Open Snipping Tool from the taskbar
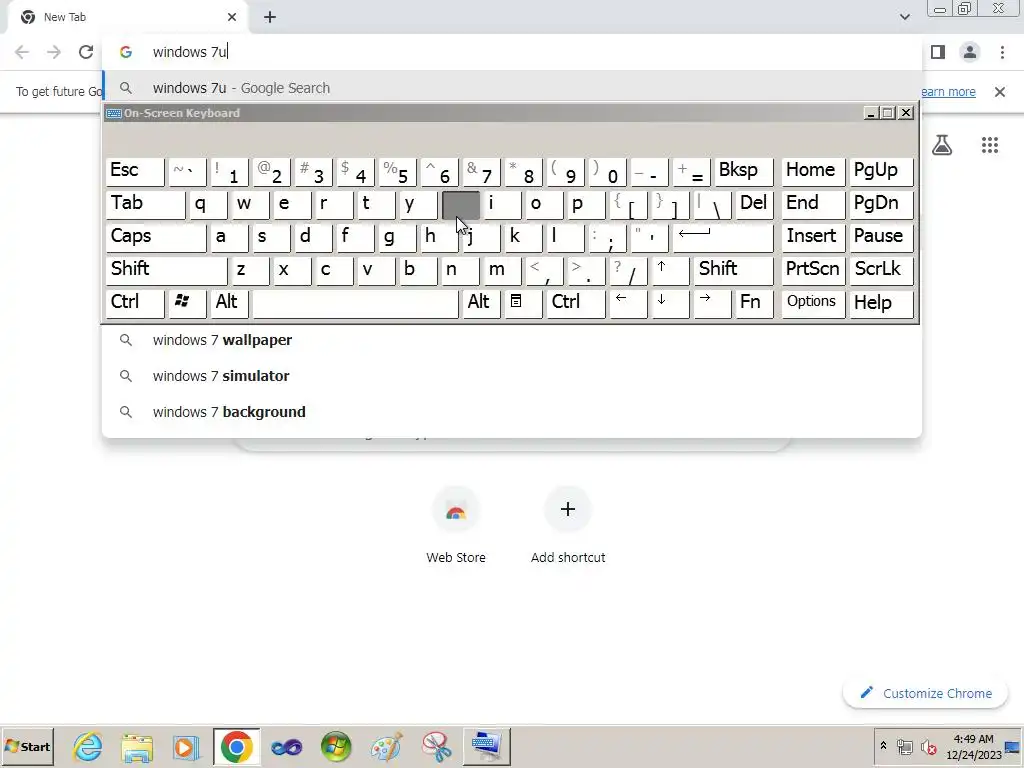This screenshot has height=768, width=1024. click(x=436, y=746)
